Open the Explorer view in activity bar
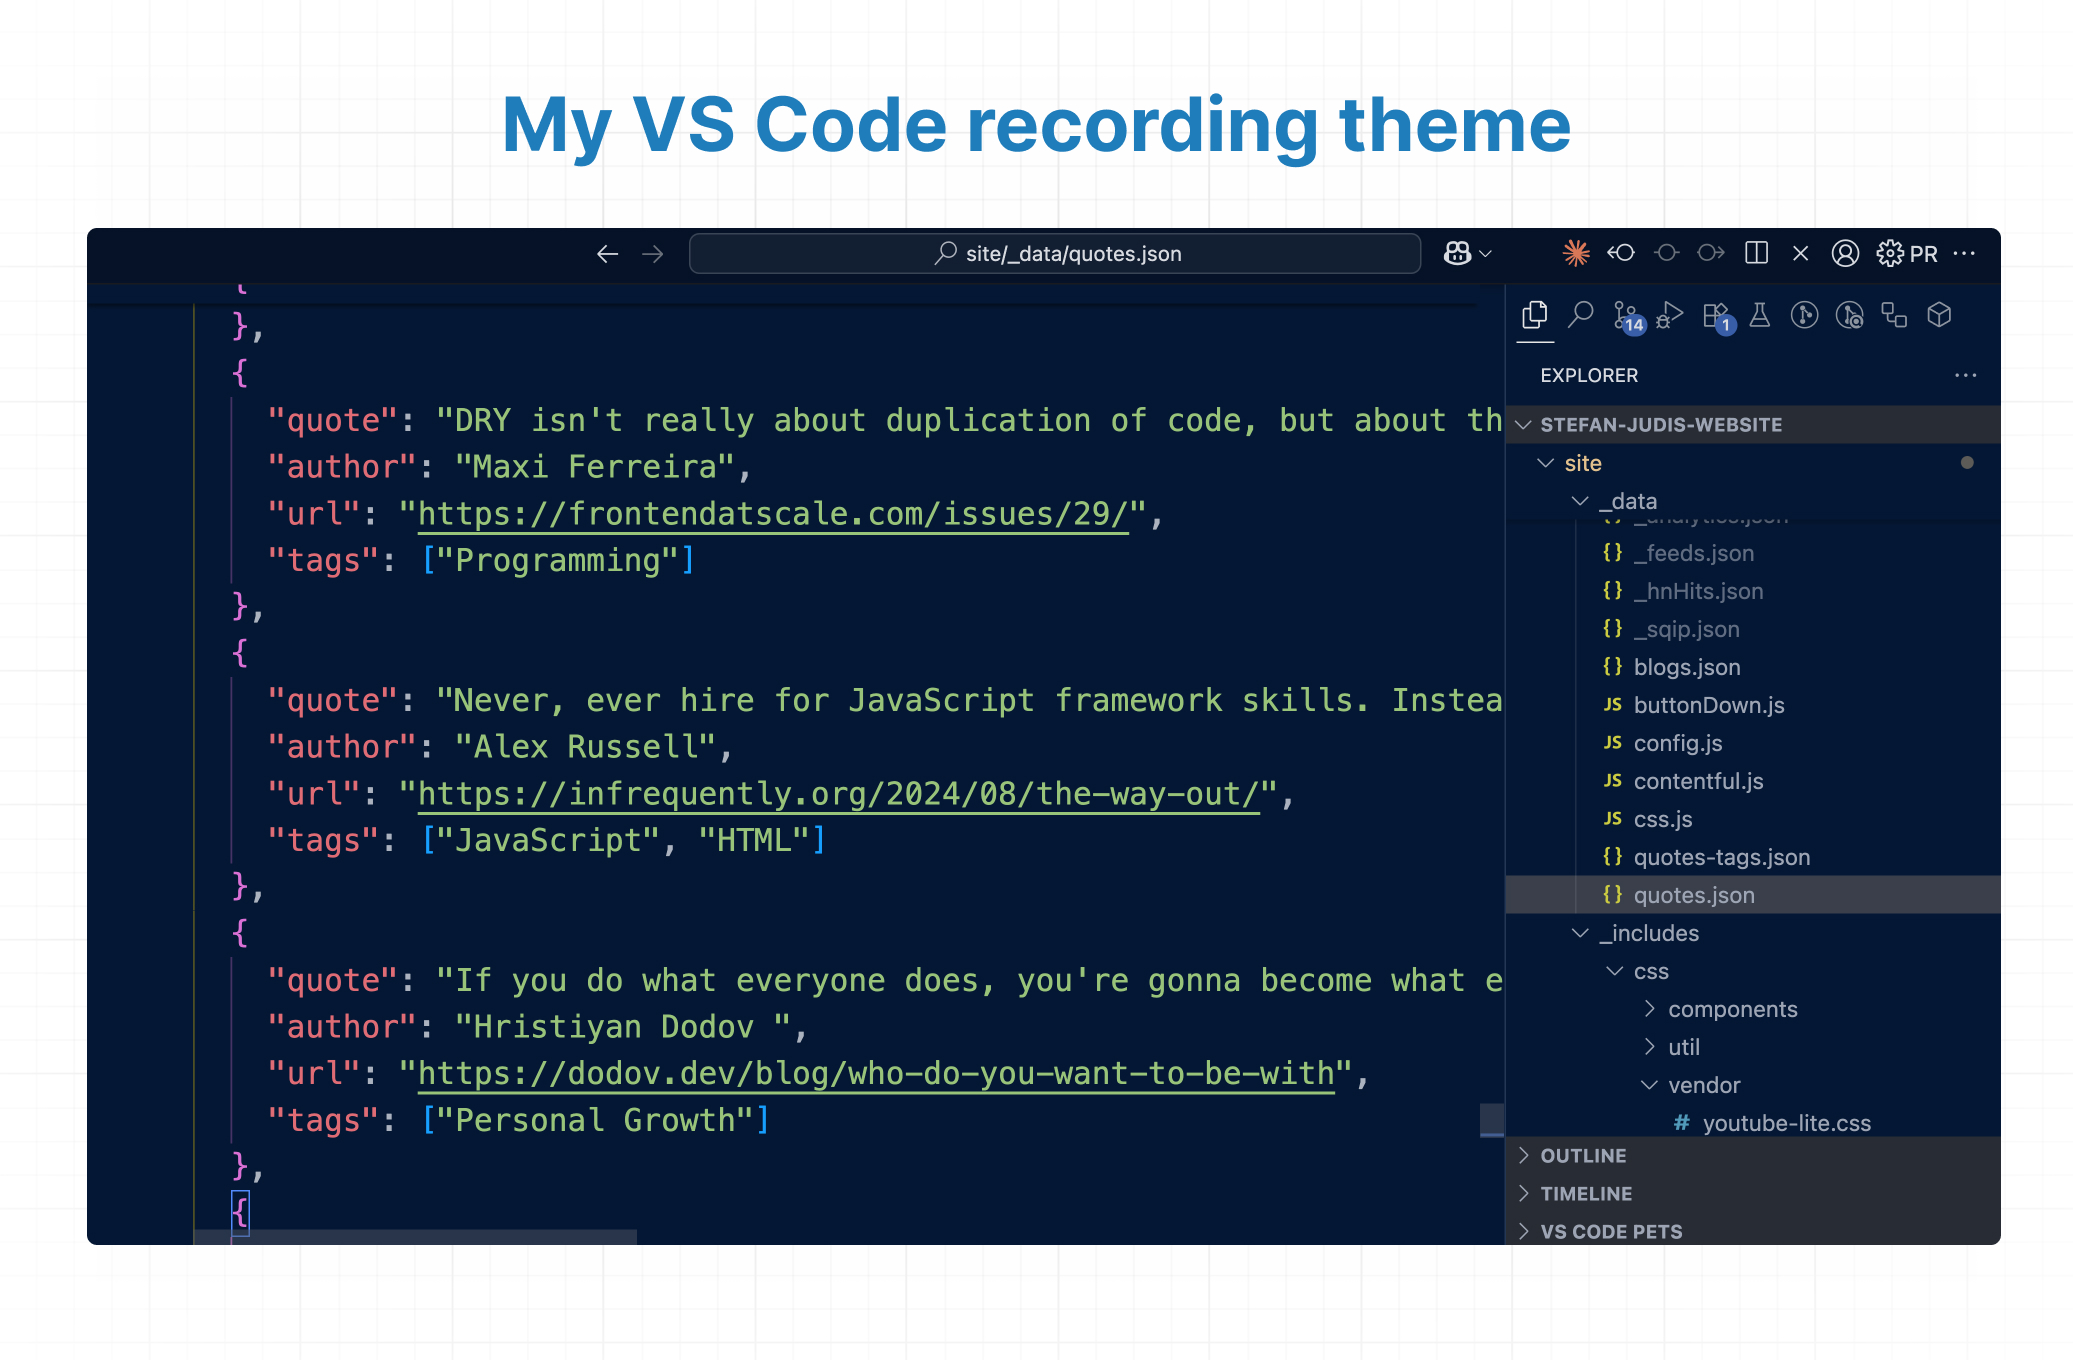 pos(1535,316)
